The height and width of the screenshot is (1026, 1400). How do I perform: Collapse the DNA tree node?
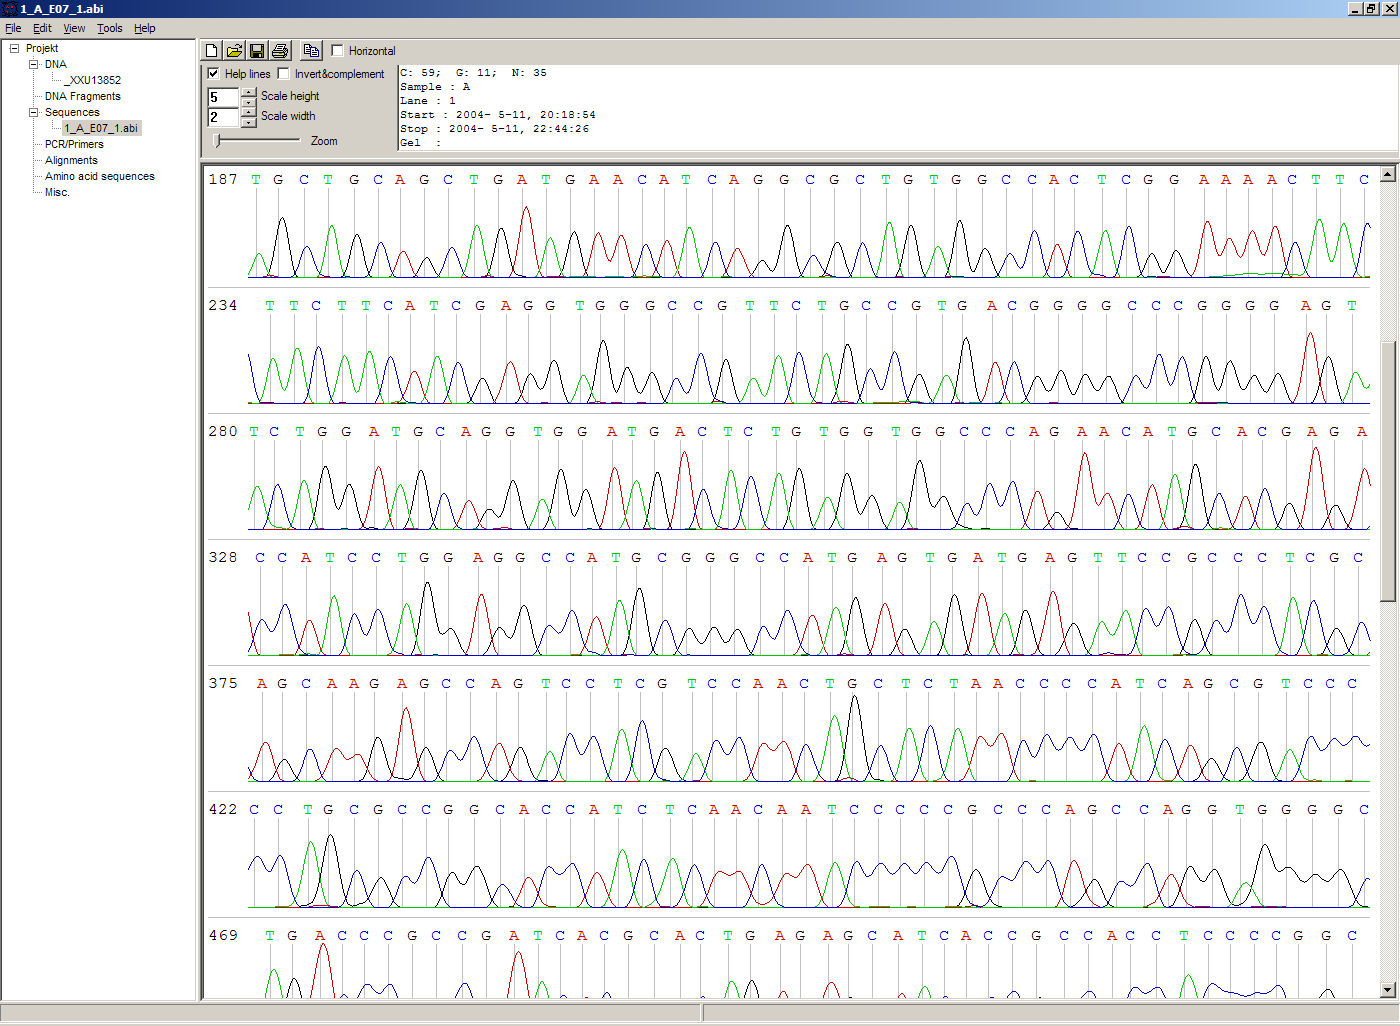tap(33, 64)
